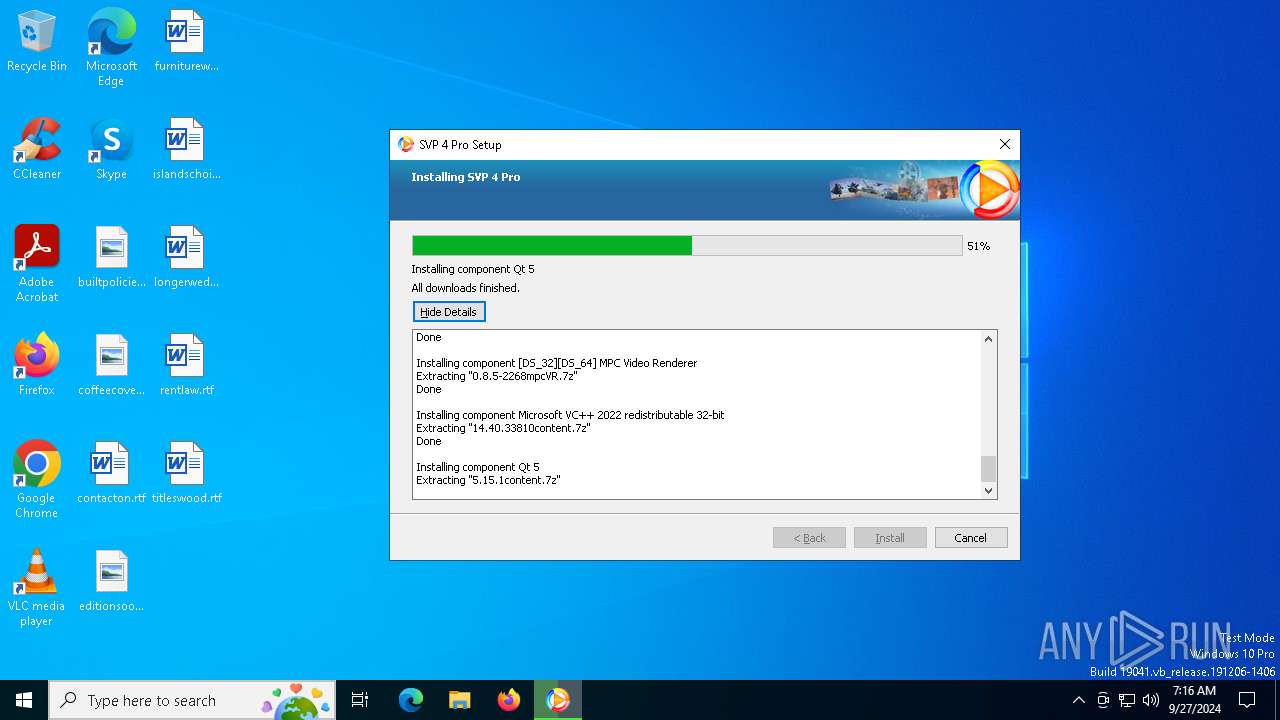The width and height of the screenshot is (1280, 720).
Task: Click 'All downloads finished.' status text
Action: coord(465,288)
